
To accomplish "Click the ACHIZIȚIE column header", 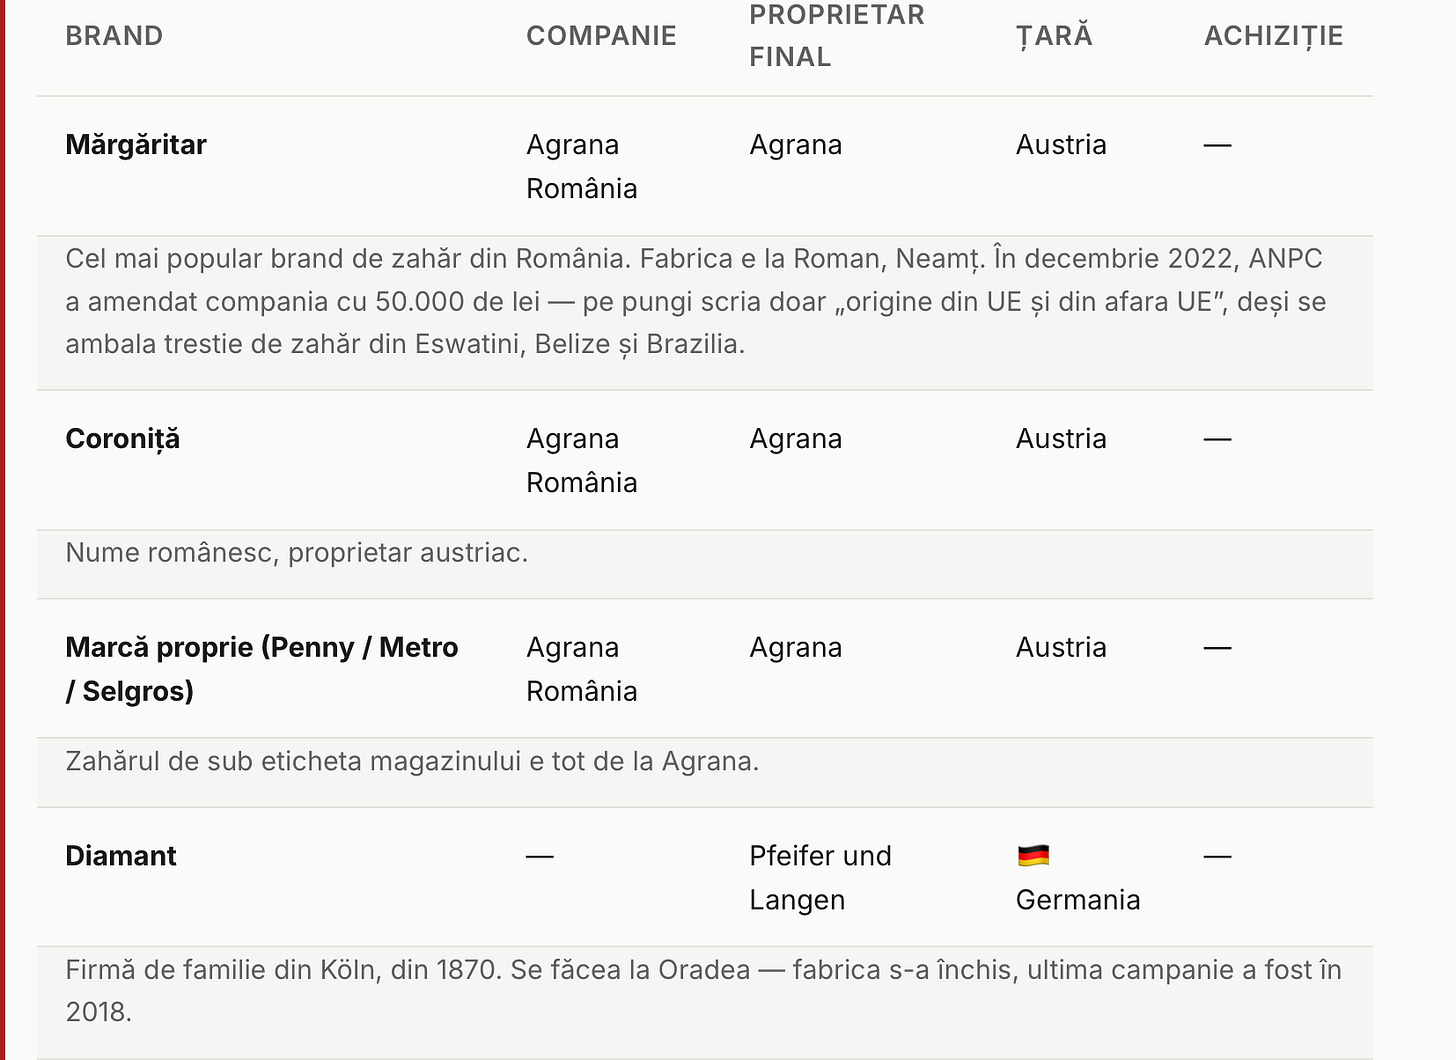I will (1273, 36).
